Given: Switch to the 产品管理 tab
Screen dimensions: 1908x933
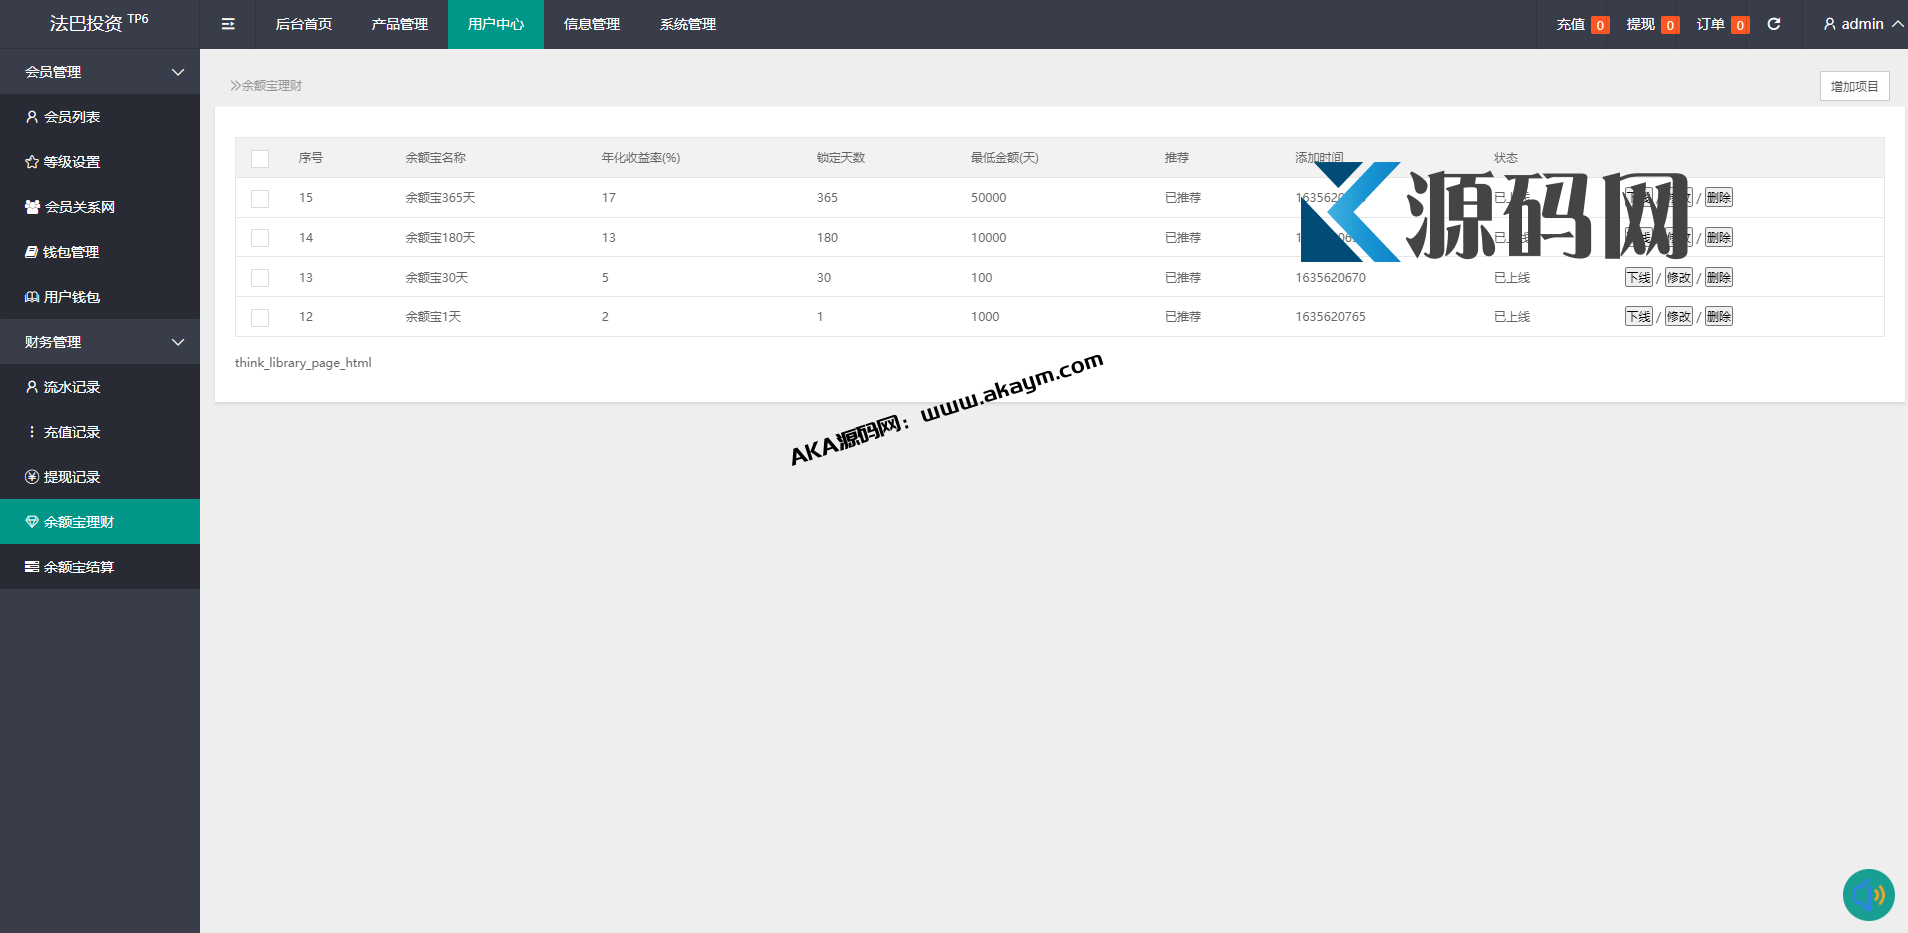Looking at the screenshot, I should (x=399, y=24).
